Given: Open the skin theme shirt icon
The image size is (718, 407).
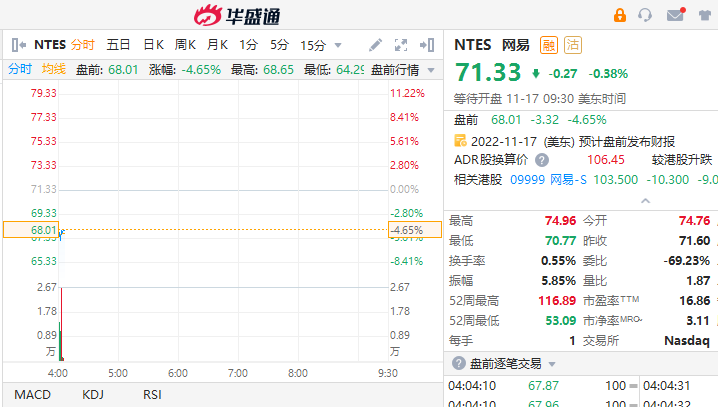Looking at the screenshot, I should coord(705,15).
